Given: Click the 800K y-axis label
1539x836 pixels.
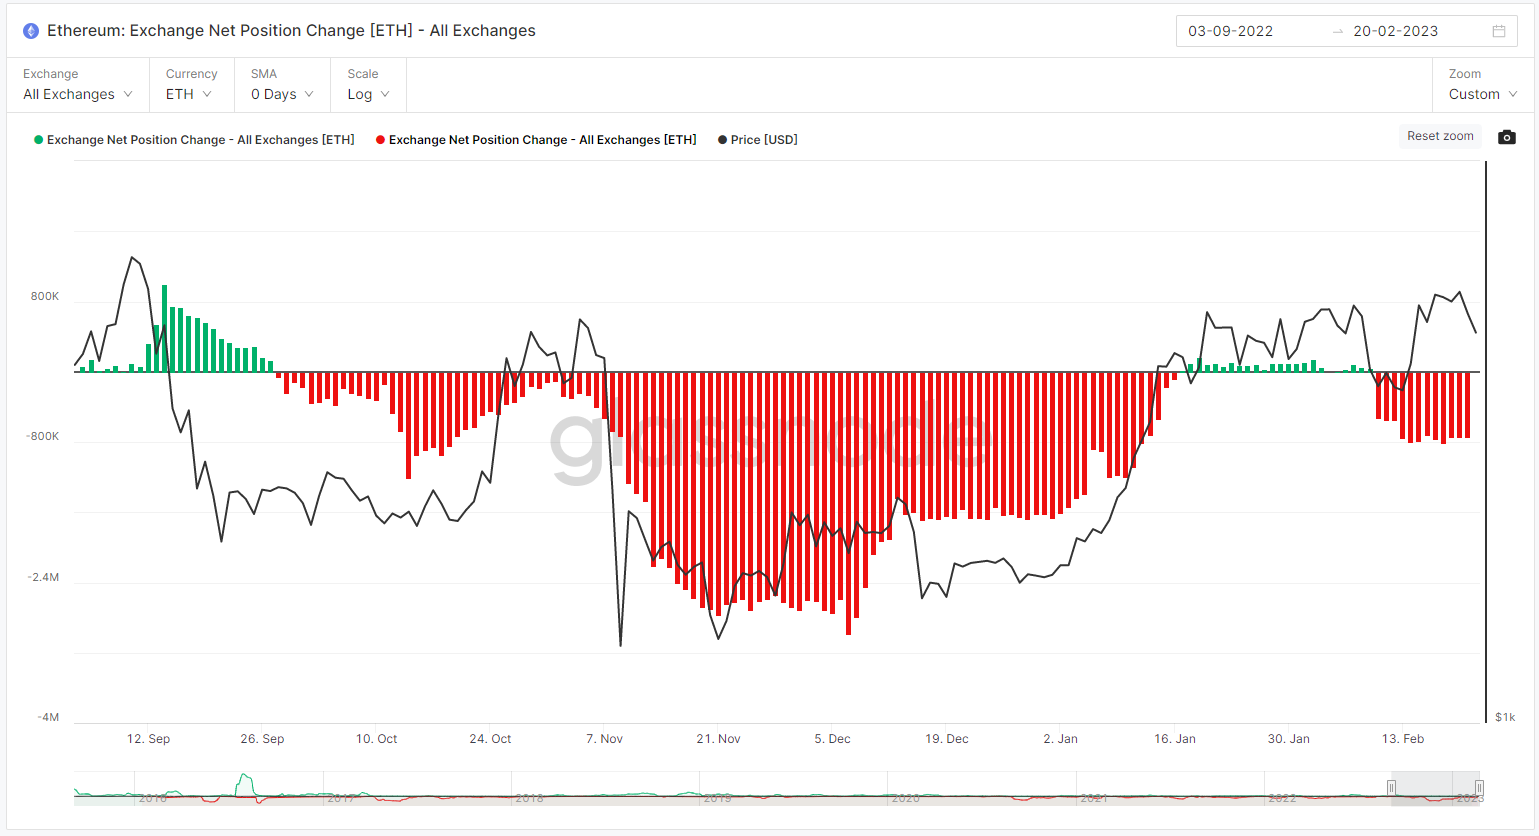Looking at the screenshot, I should (x=45, y=297).
